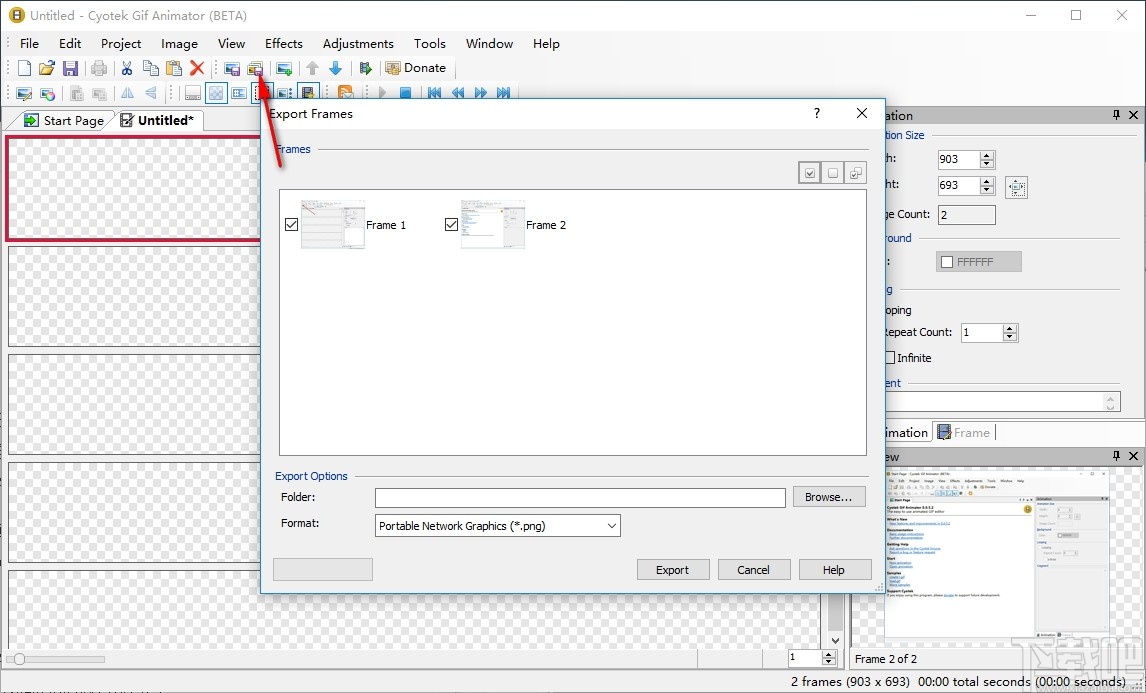Enable the Infinite repeat checkbox
This screenshot has height=693, width=1146.
click(890, 357)
